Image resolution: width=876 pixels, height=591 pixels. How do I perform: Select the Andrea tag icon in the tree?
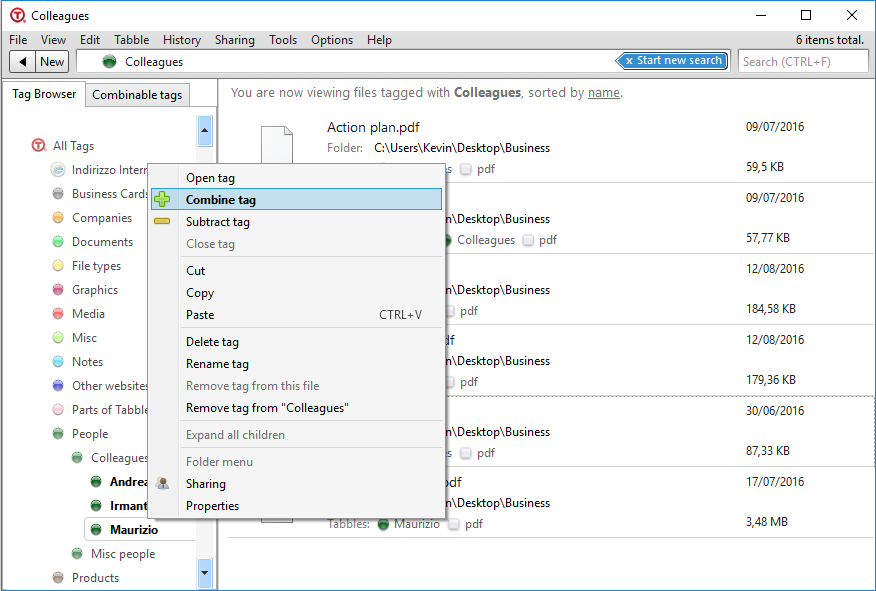[x=96, y=482]
